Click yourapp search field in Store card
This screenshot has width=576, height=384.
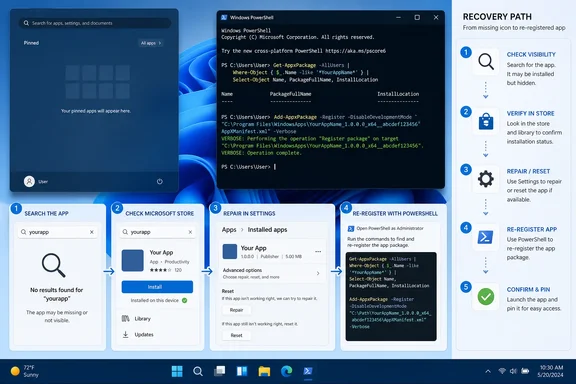(157, 232)
